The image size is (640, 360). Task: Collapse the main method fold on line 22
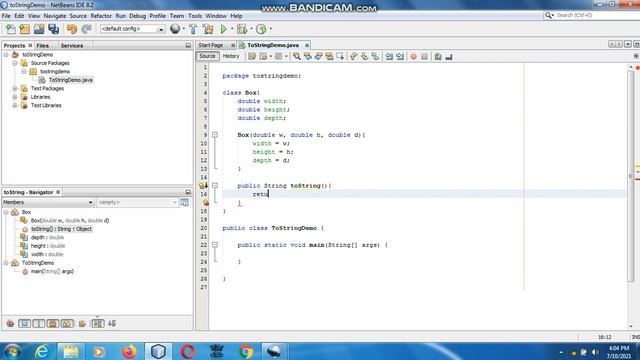point(215,245)
